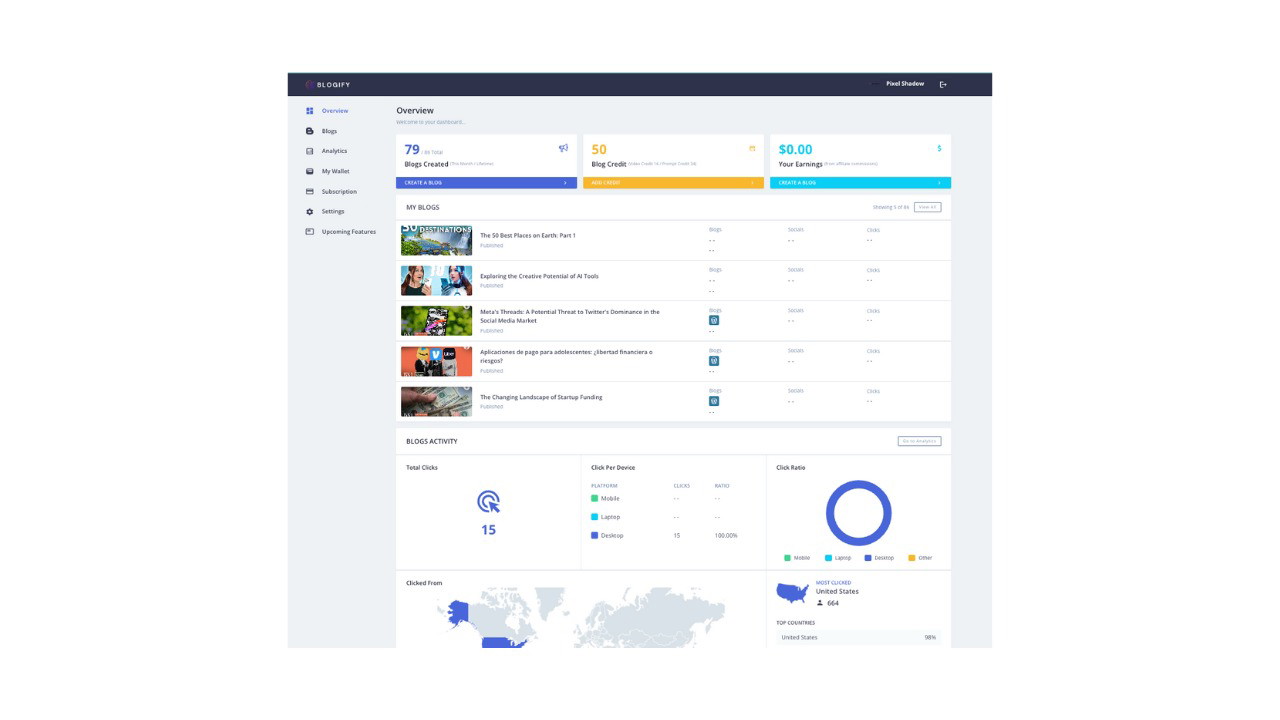Viewport: 1280px width, 720px height.
Task: Click the calendar icon on Blog Credit card
Action: click(752, 147)
